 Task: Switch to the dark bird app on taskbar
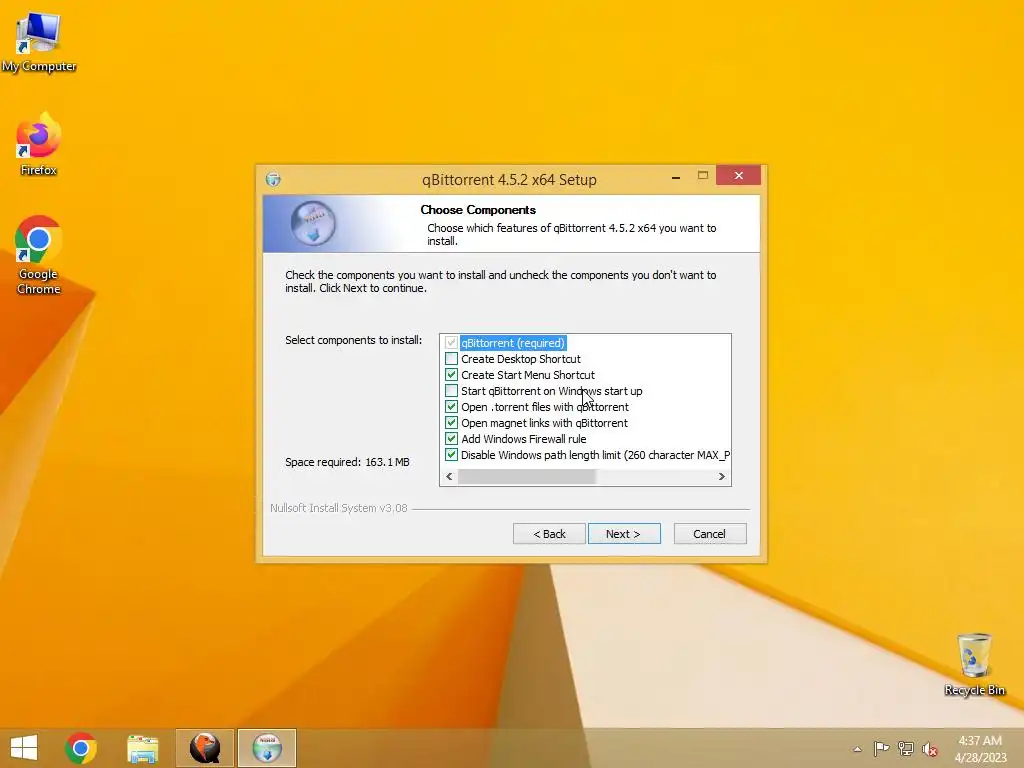pos(204,748)
